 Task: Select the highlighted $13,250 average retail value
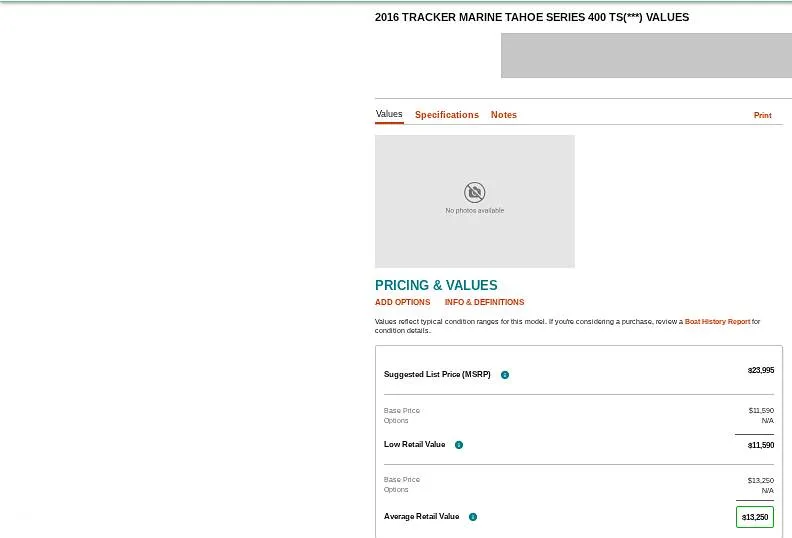(x=755, y=517)
